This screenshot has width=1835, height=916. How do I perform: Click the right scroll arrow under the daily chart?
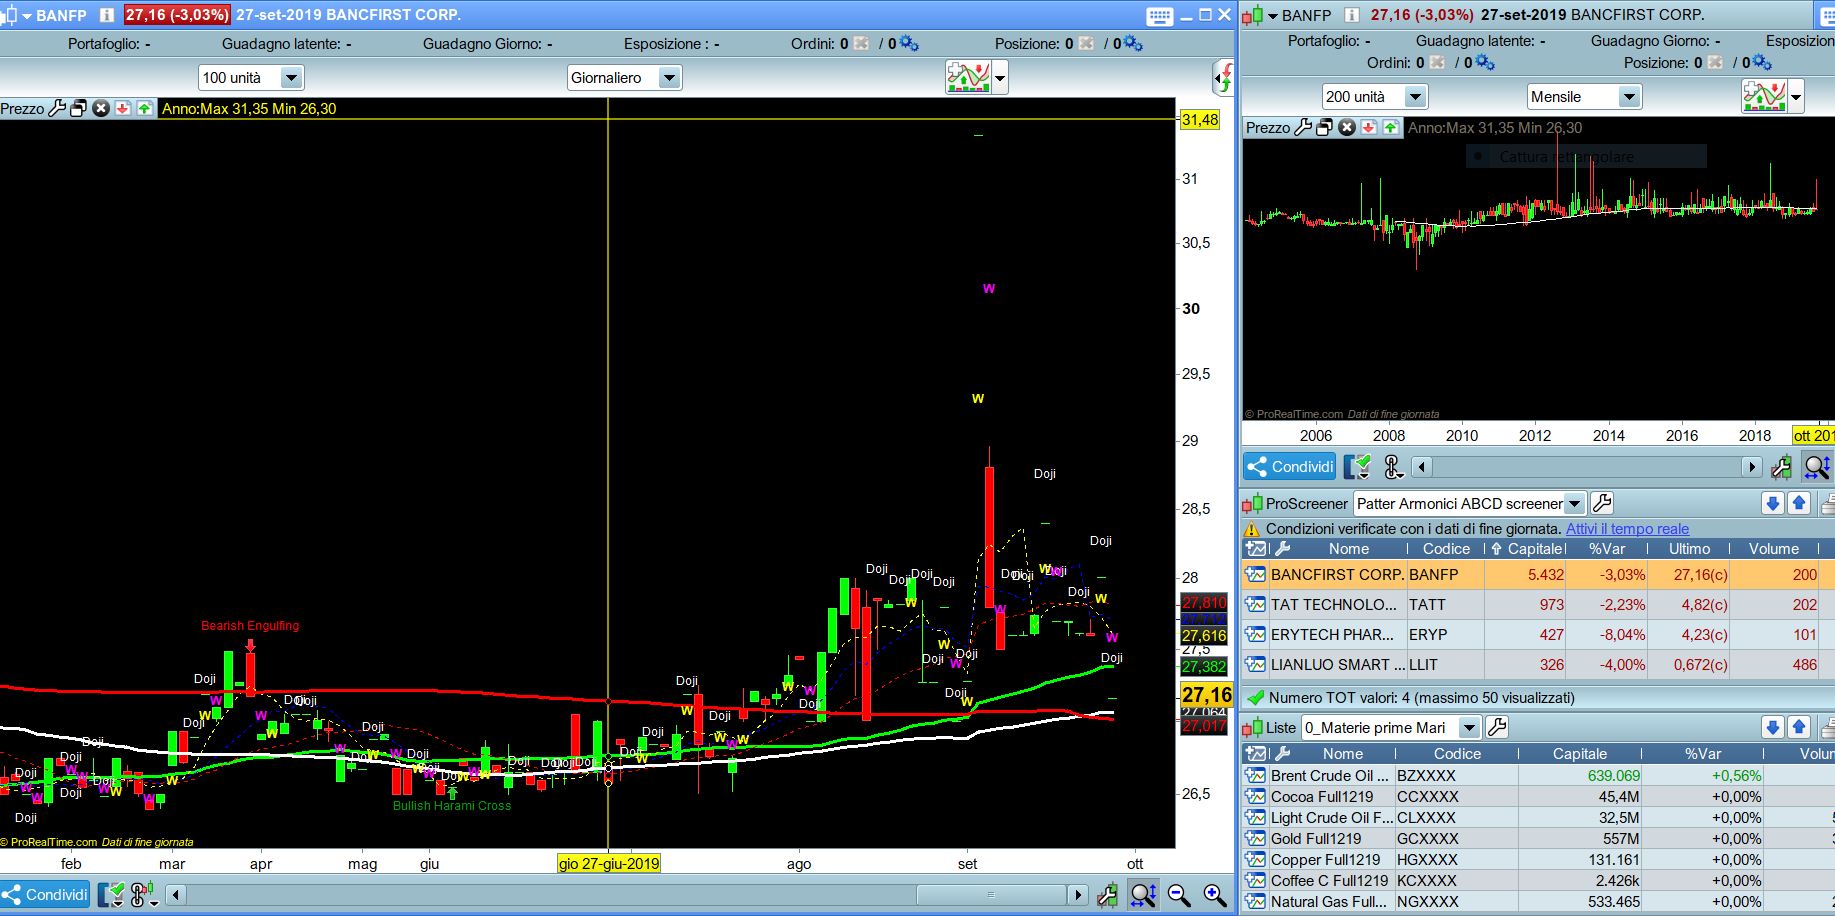pyautogui.click(x=1077, y=895)
